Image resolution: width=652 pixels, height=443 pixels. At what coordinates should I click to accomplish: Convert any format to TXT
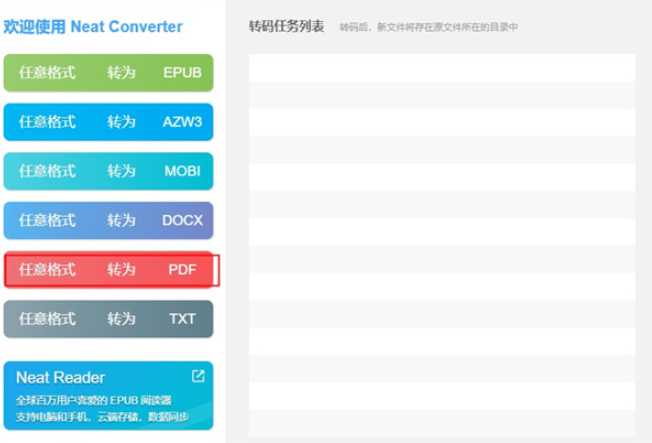point(109,319)
